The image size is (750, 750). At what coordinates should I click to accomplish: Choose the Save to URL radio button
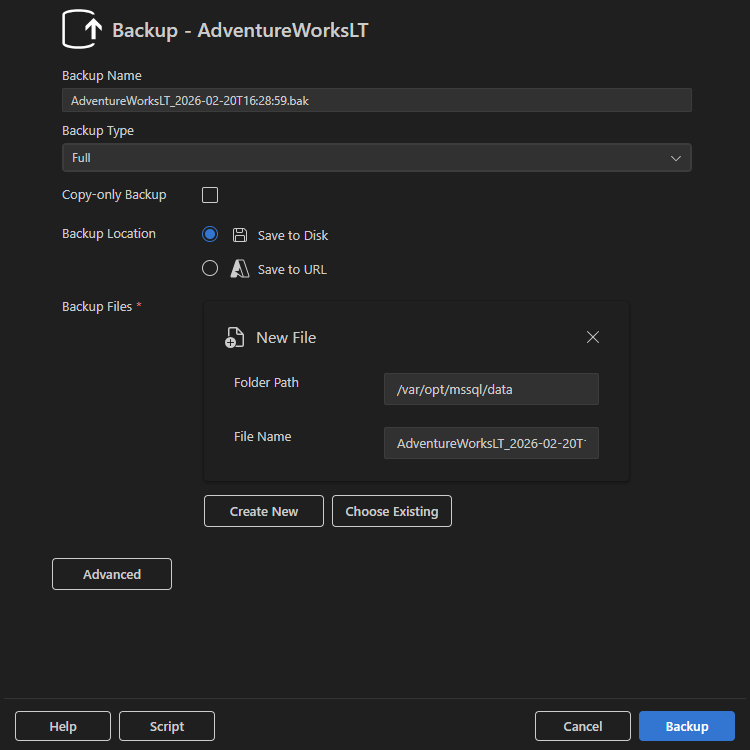[x=210, y=268]
